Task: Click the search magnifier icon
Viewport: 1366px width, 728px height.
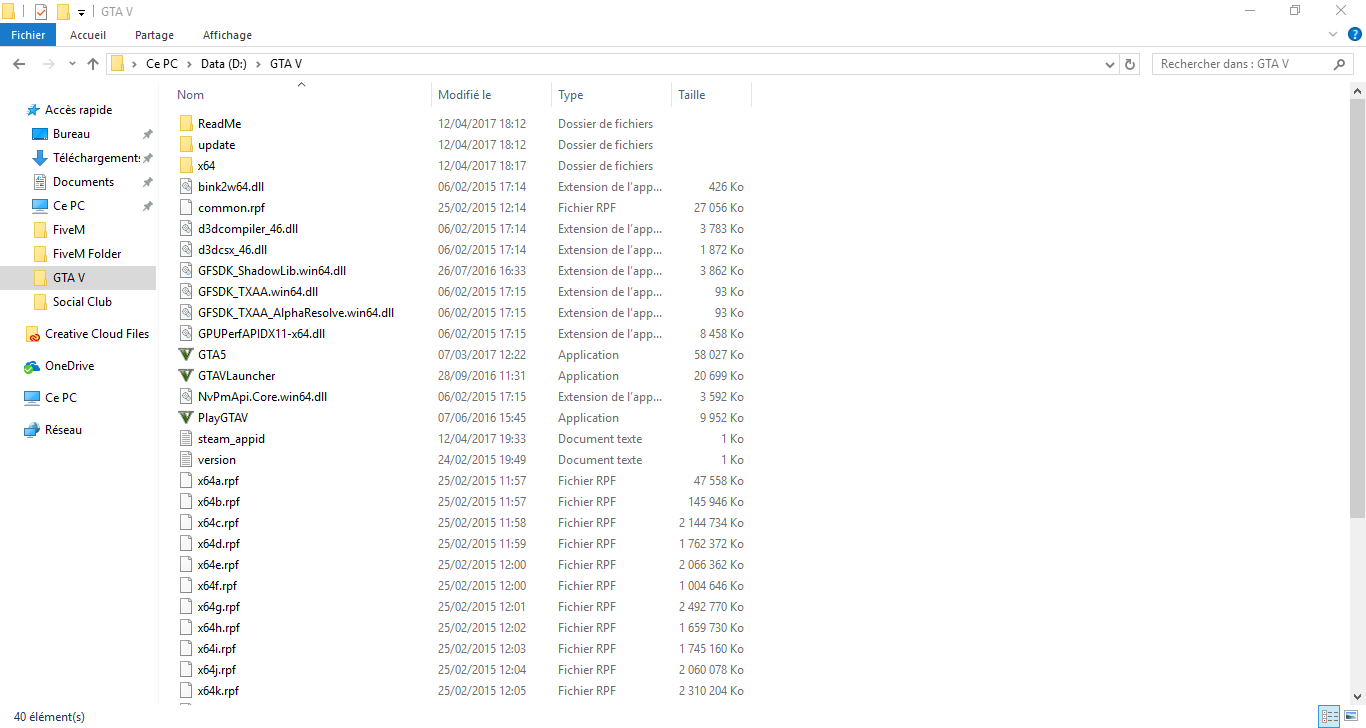Action: (1340, 64)
